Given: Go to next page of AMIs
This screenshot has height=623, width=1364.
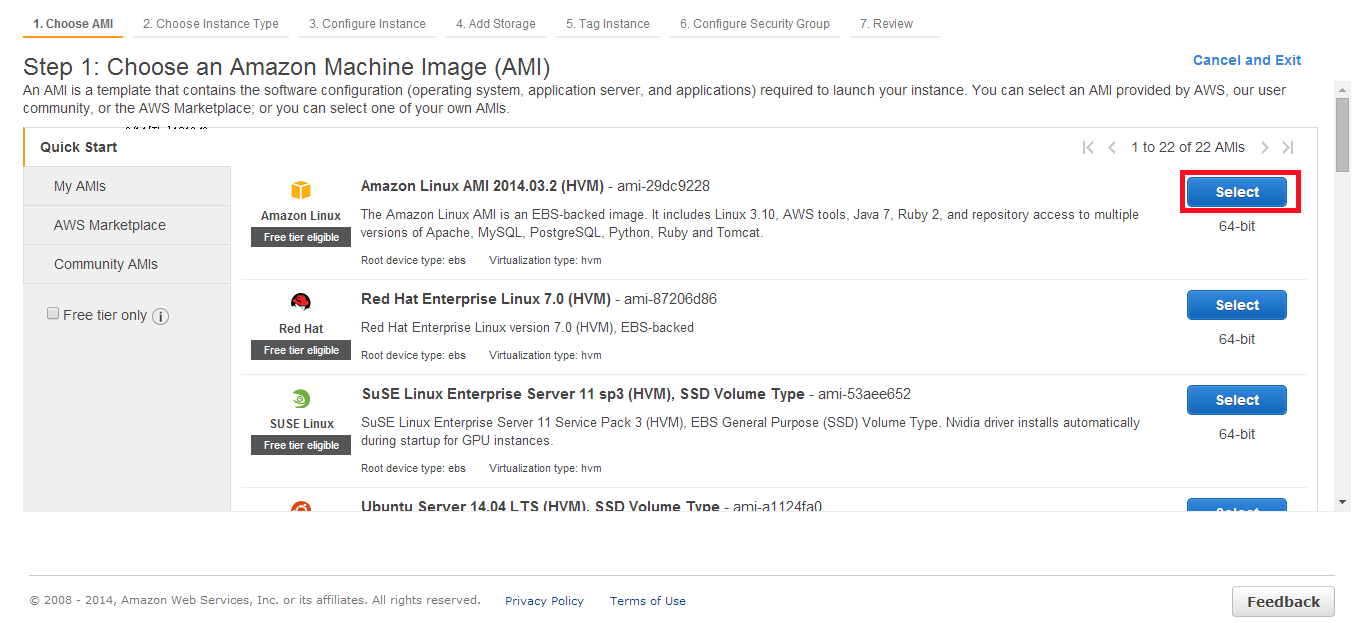Looking at the screenshot, I should [1265, 148].
